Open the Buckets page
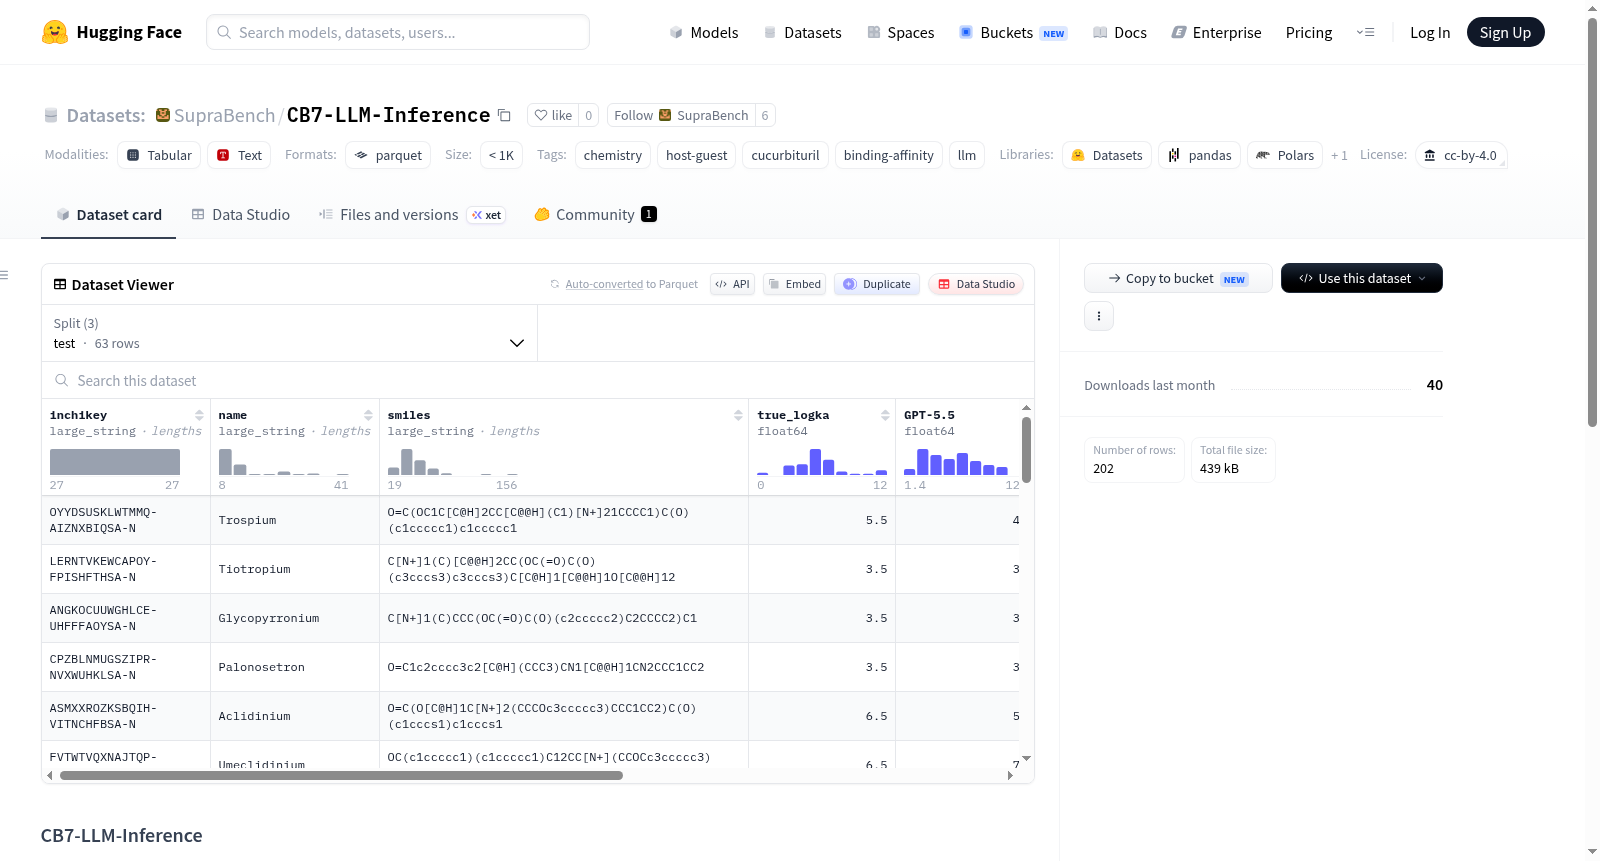 click(1013, 32)
